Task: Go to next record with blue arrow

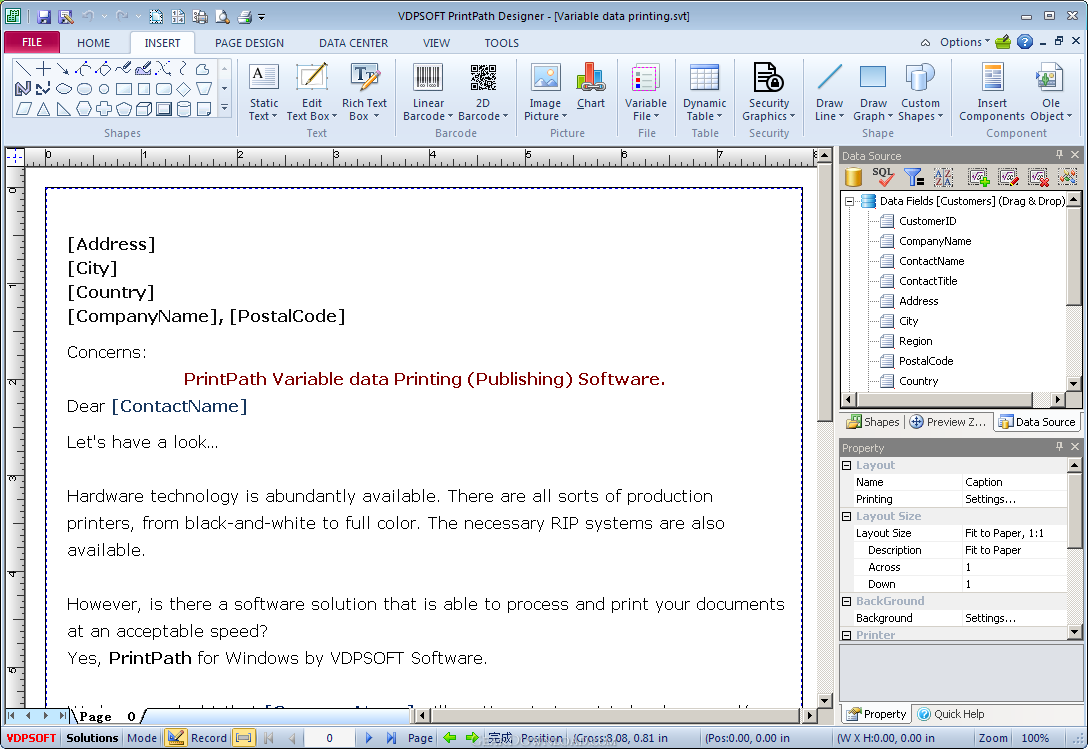Action: (x=368, y=738)
